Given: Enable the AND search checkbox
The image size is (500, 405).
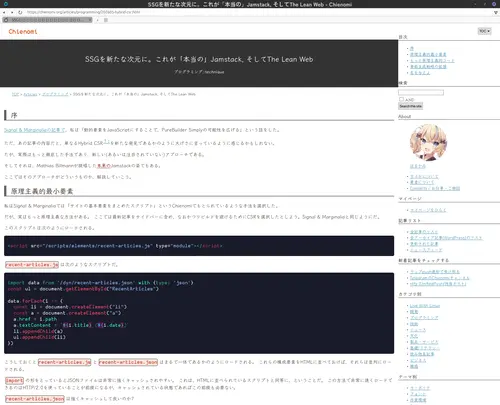Looking at the screenshot, I should pos(401,99).
